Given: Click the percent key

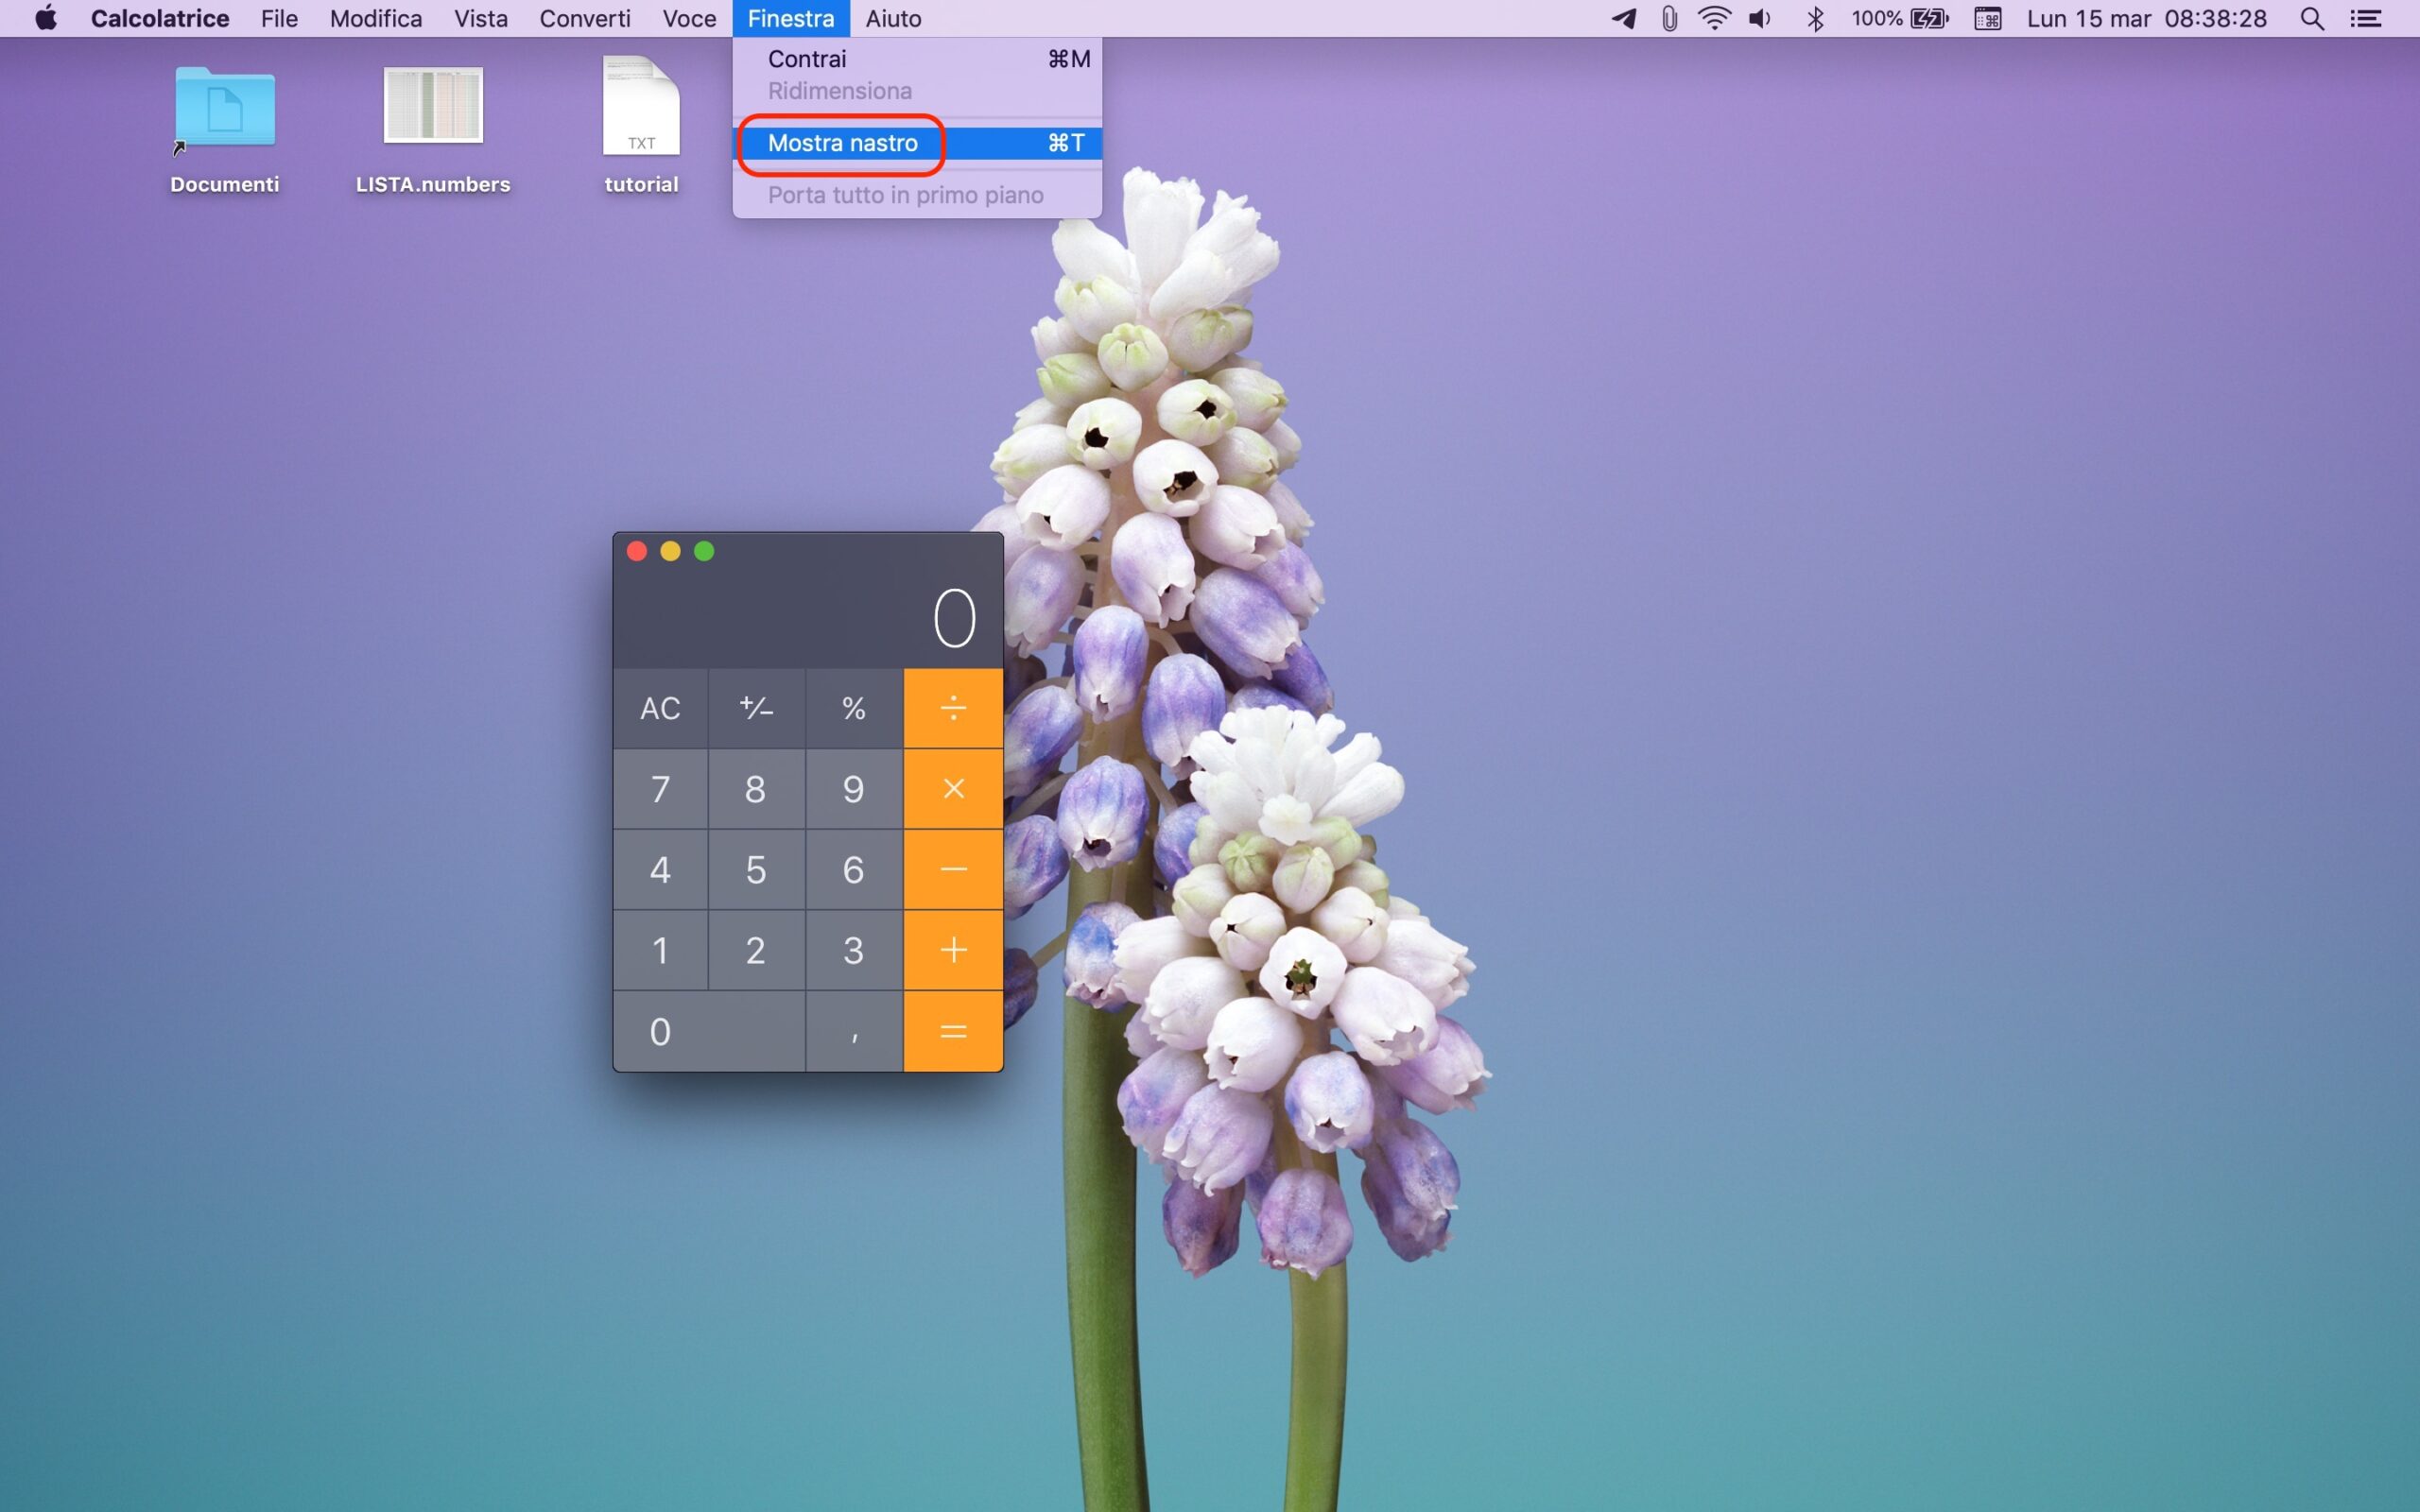Looking at the screenshot, I should (x=853, y=708).
